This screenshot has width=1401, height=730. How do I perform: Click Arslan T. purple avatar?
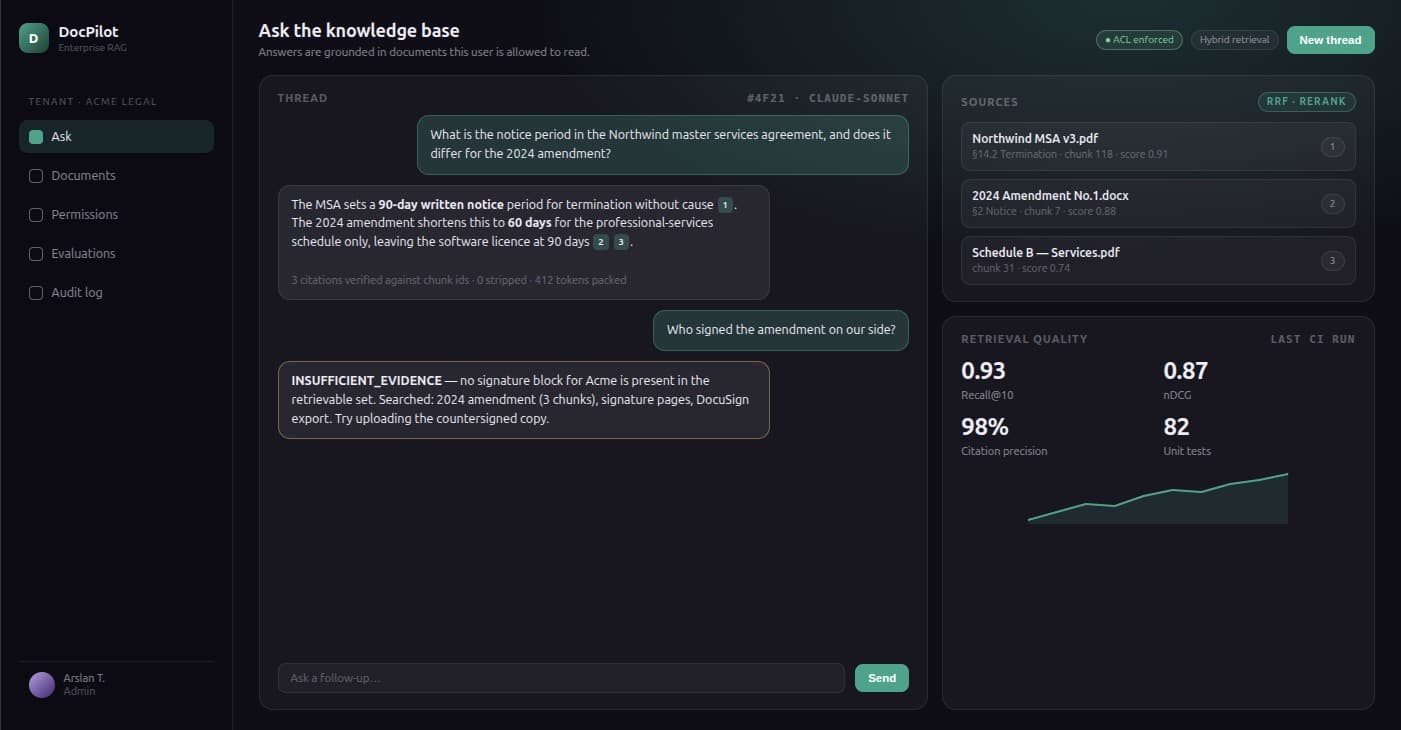(x=42, y=685)
